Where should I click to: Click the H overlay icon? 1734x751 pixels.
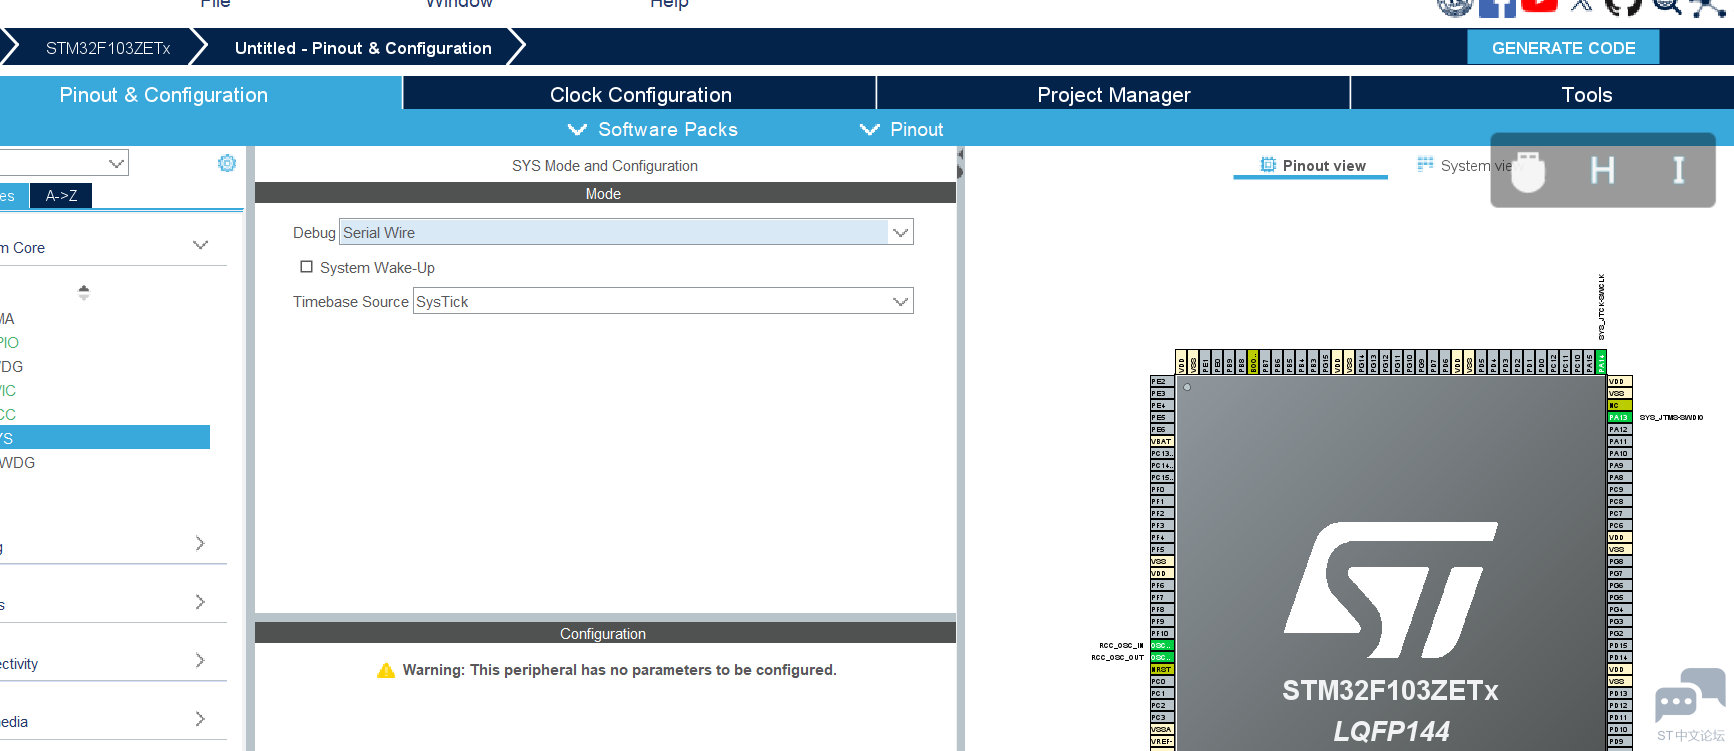(1603, 170)
